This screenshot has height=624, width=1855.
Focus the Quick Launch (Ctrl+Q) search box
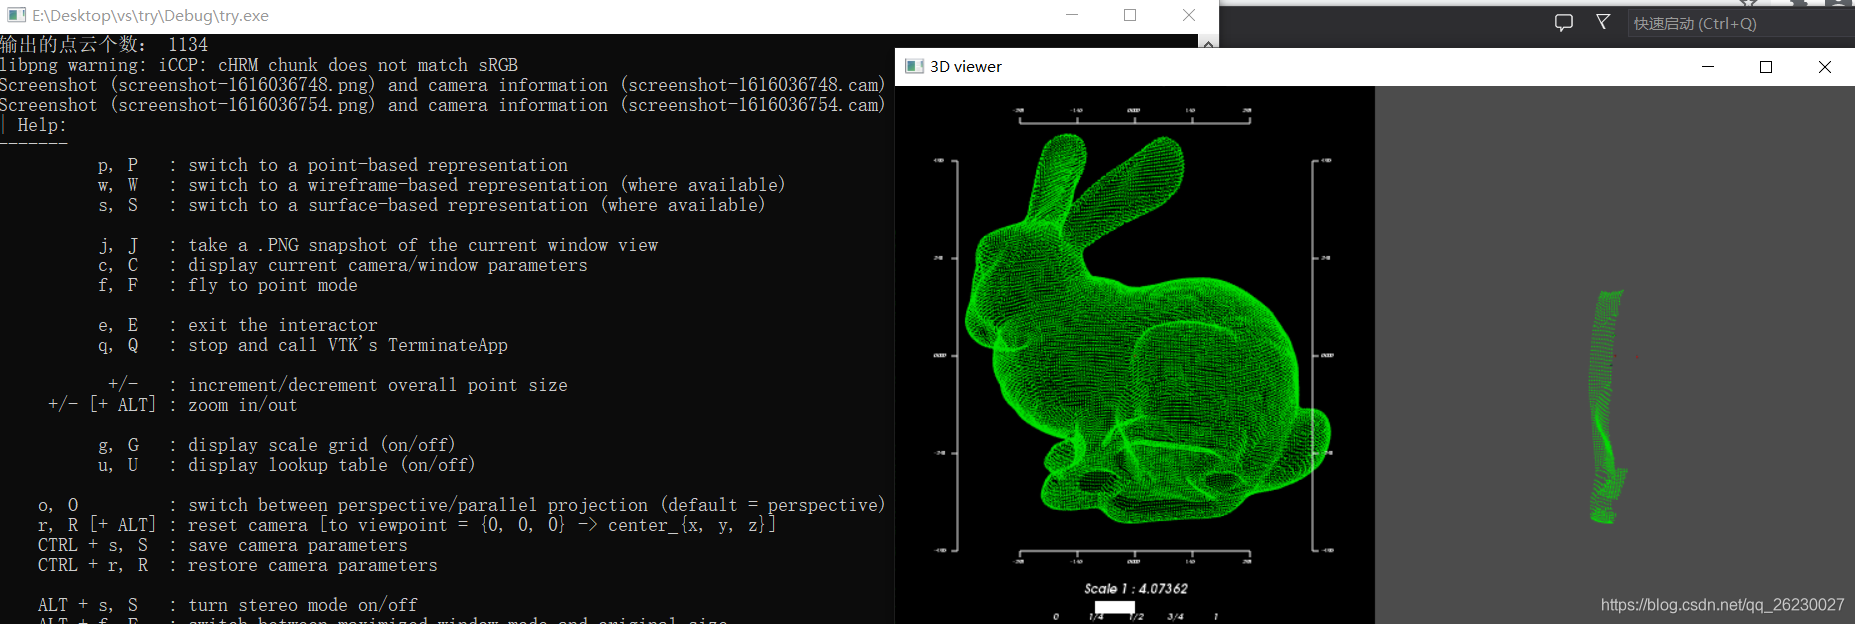pos(1740,23)
